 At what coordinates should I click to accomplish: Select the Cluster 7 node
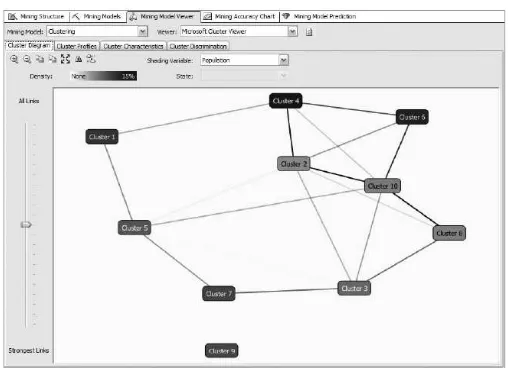219,294
